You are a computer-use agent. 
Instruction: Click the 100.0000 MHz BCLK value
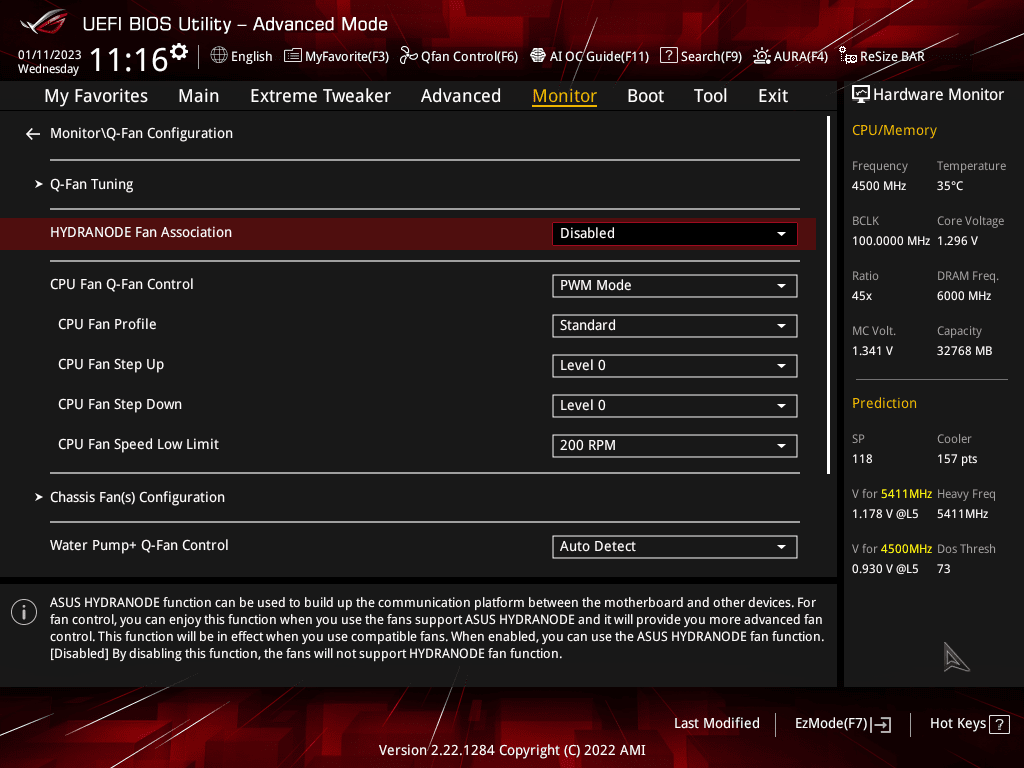coord(891,241)
